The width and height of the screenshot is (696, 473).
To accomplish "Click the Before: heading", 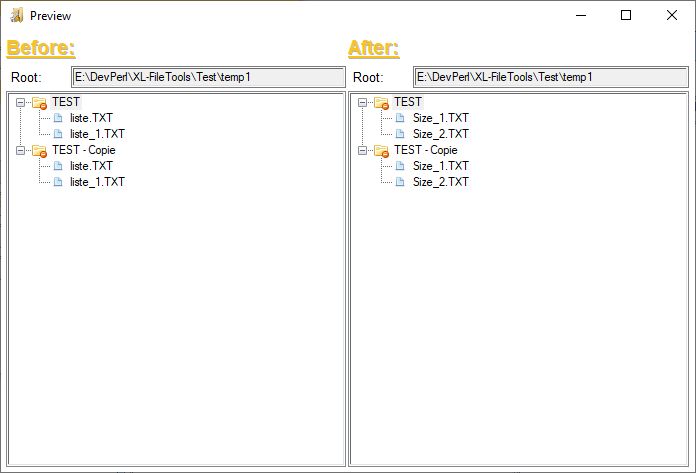I will click(41, 48).
